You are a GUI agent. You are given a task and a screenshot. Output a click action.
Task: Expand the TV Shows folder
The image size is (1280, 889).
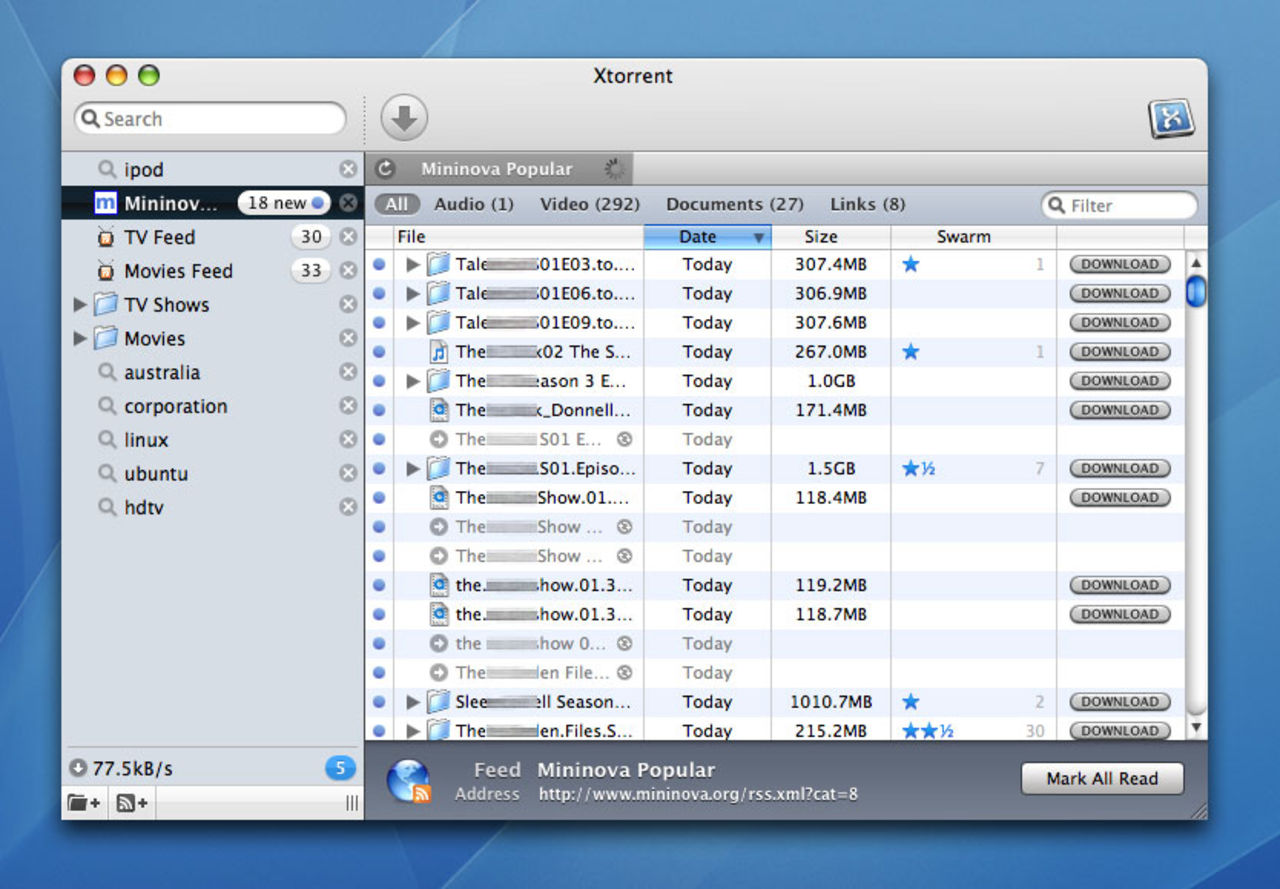click(x=80, y=305)
